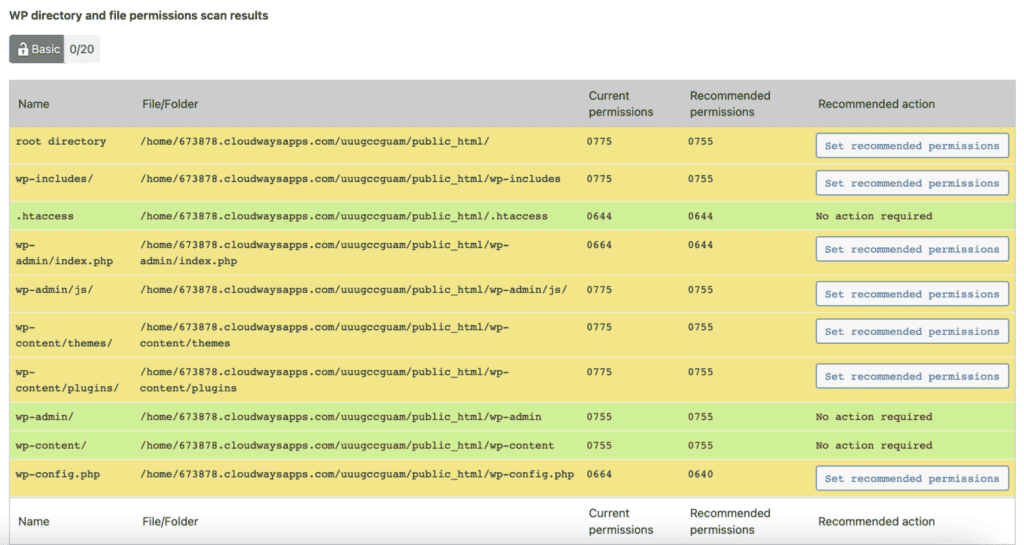Select the wp-config.php name cell
1024x545 pixels.
click(x=57, y=474)
